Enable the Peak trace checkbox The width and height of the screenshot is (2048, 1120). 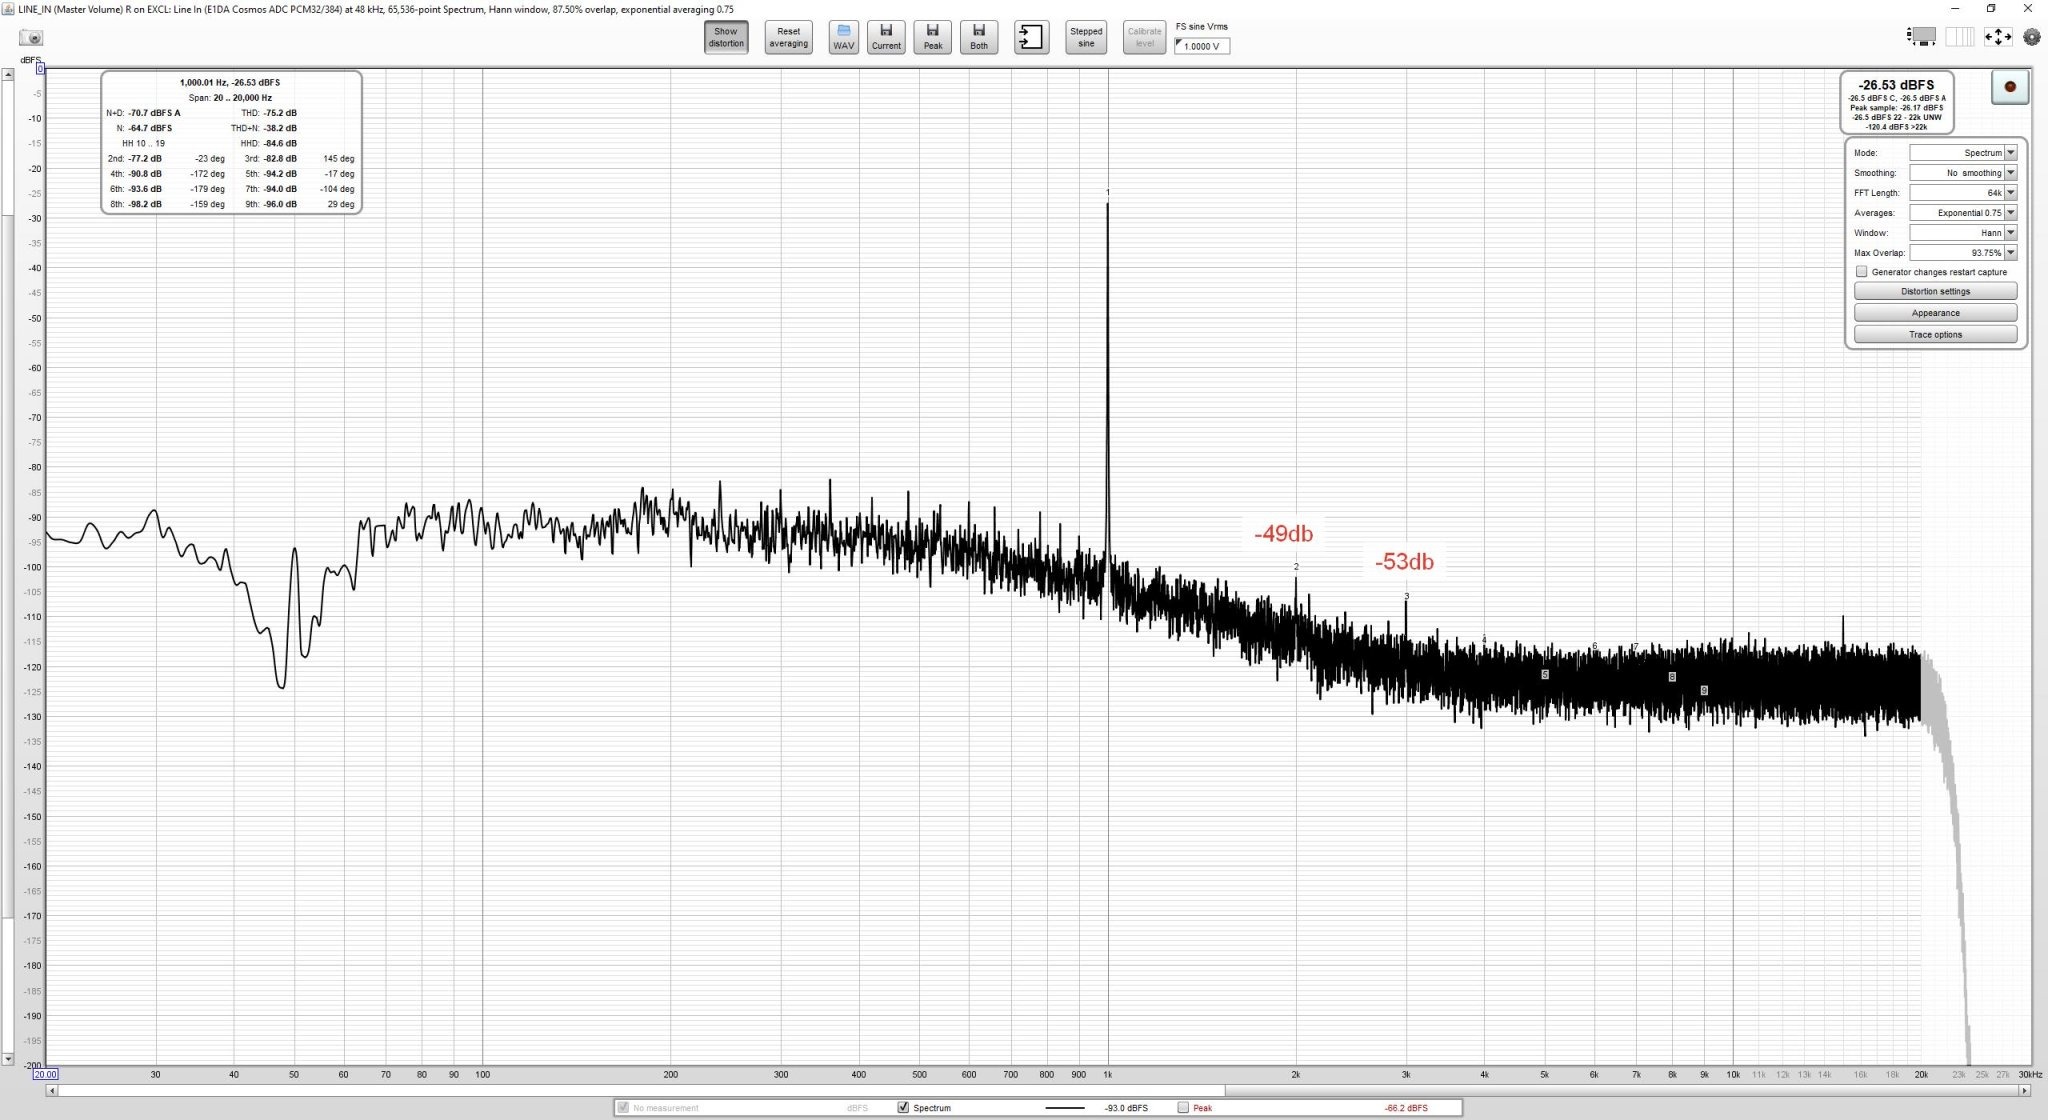pos(1183,1108)
